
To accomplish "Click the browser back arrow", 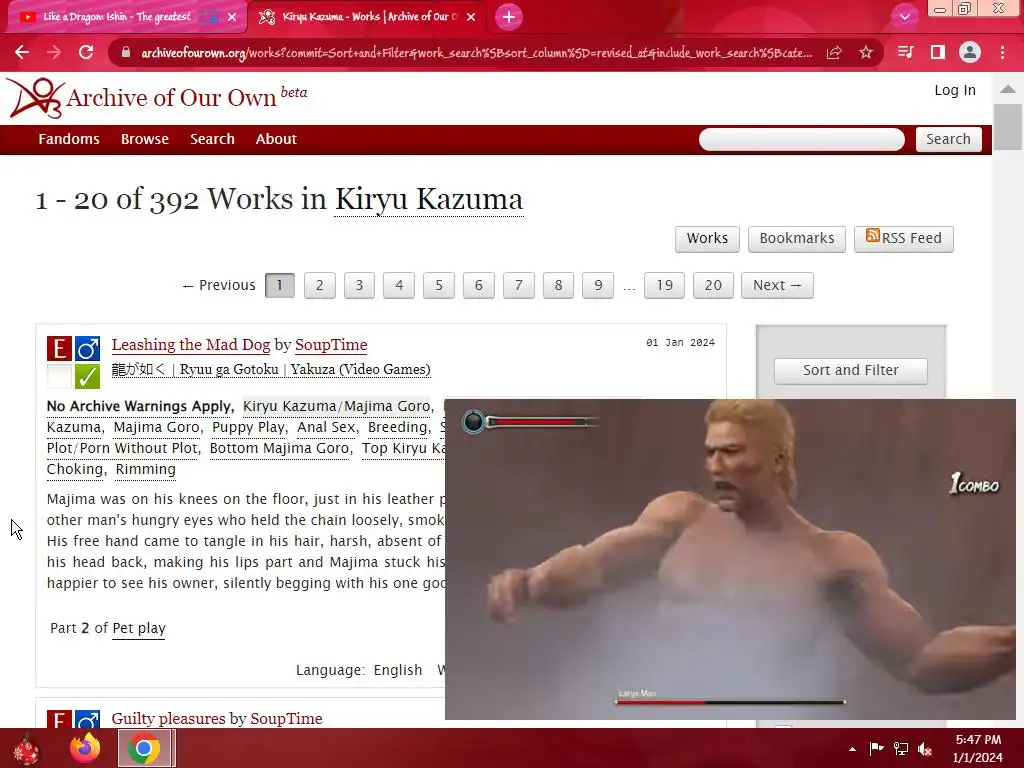I will pos(22,53).
